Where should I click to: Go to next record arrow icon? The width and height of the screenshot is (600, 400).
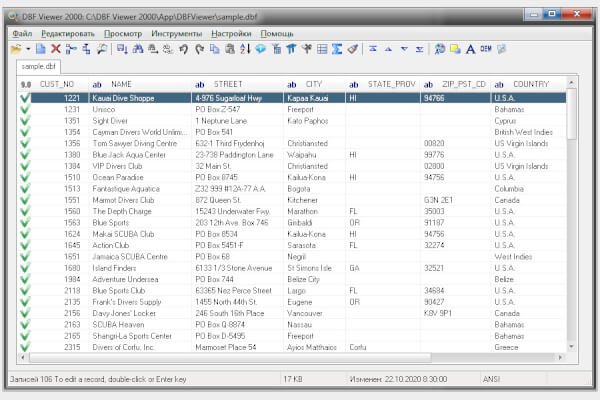(x=404, y=49)
